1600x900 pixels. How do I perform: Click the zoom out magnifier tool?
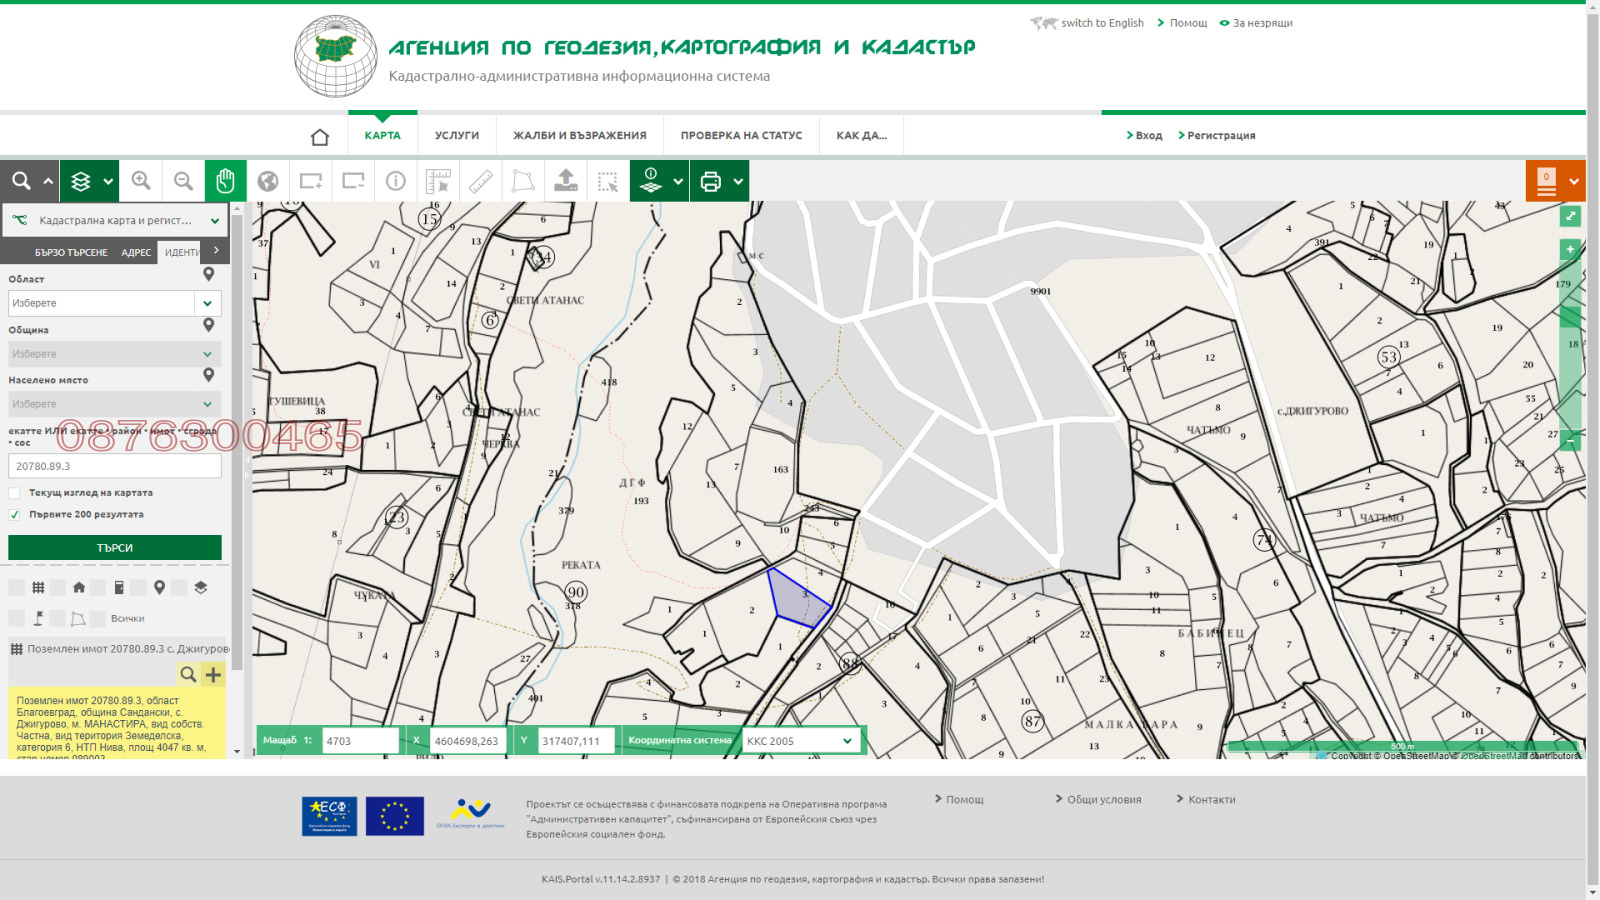pos(183,181)
